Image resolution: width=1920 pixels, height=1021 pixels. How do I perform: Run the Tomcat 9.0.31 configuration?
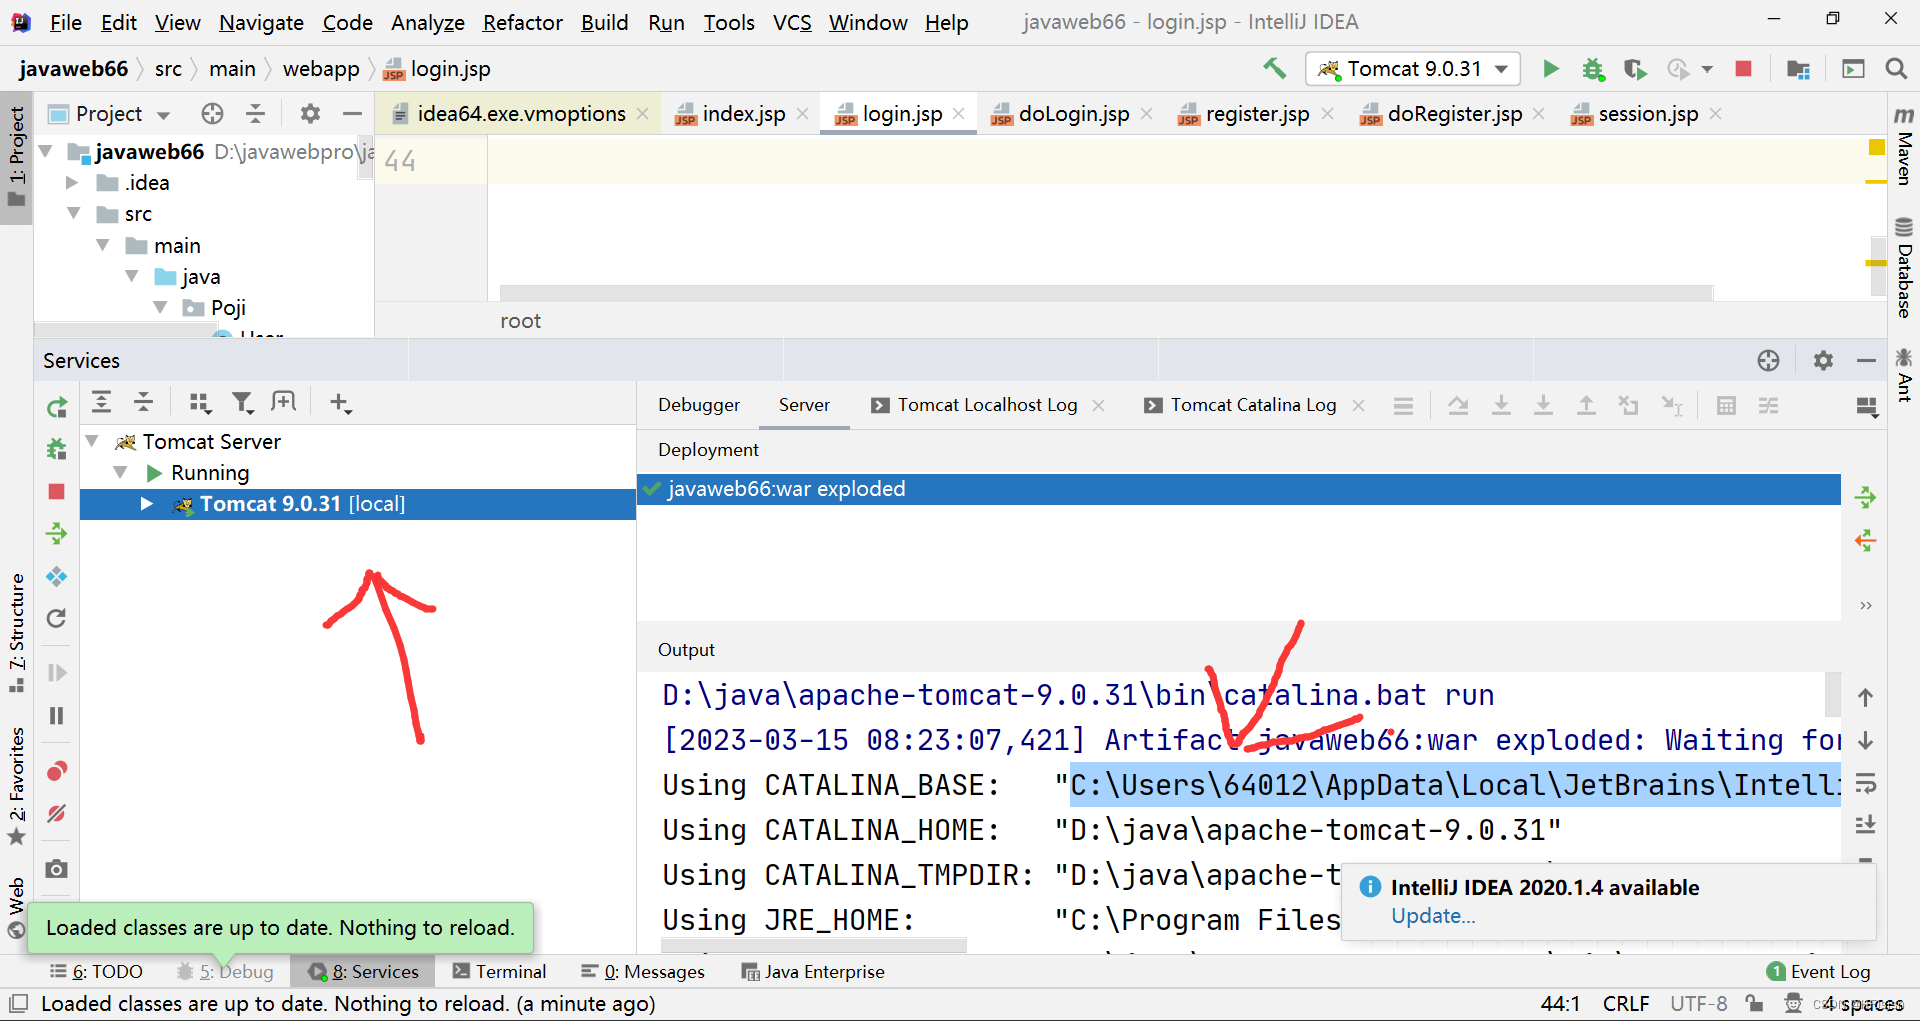(1550, 68)
